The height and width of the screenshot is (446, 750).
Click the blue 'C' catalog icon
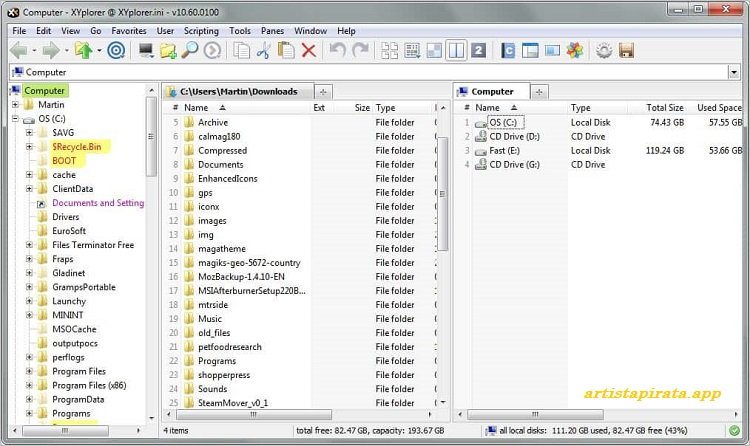tap(508, 50)
